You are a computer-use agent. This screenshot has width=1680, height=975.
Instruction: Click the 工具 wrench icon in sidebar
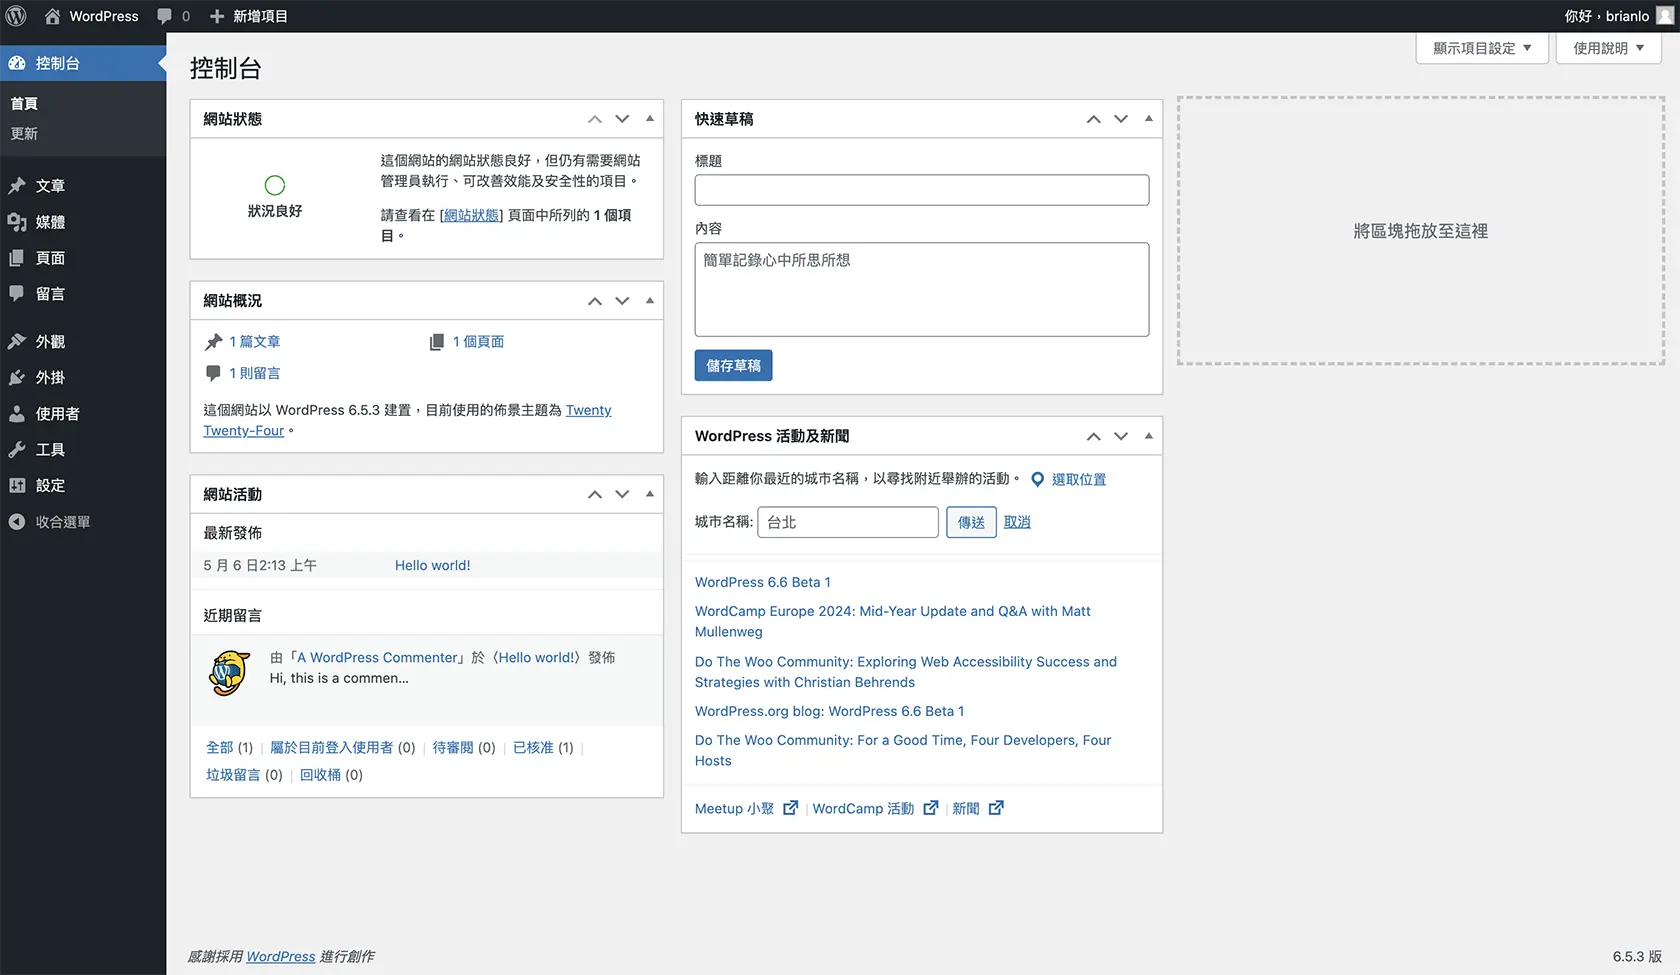click(x=17, y=449)
